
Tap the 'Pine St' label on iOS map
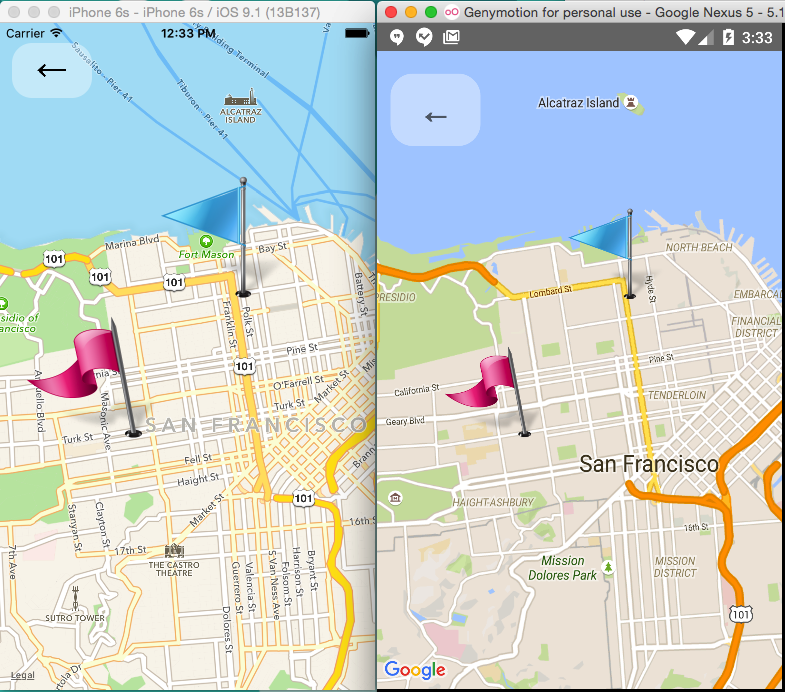302,348
